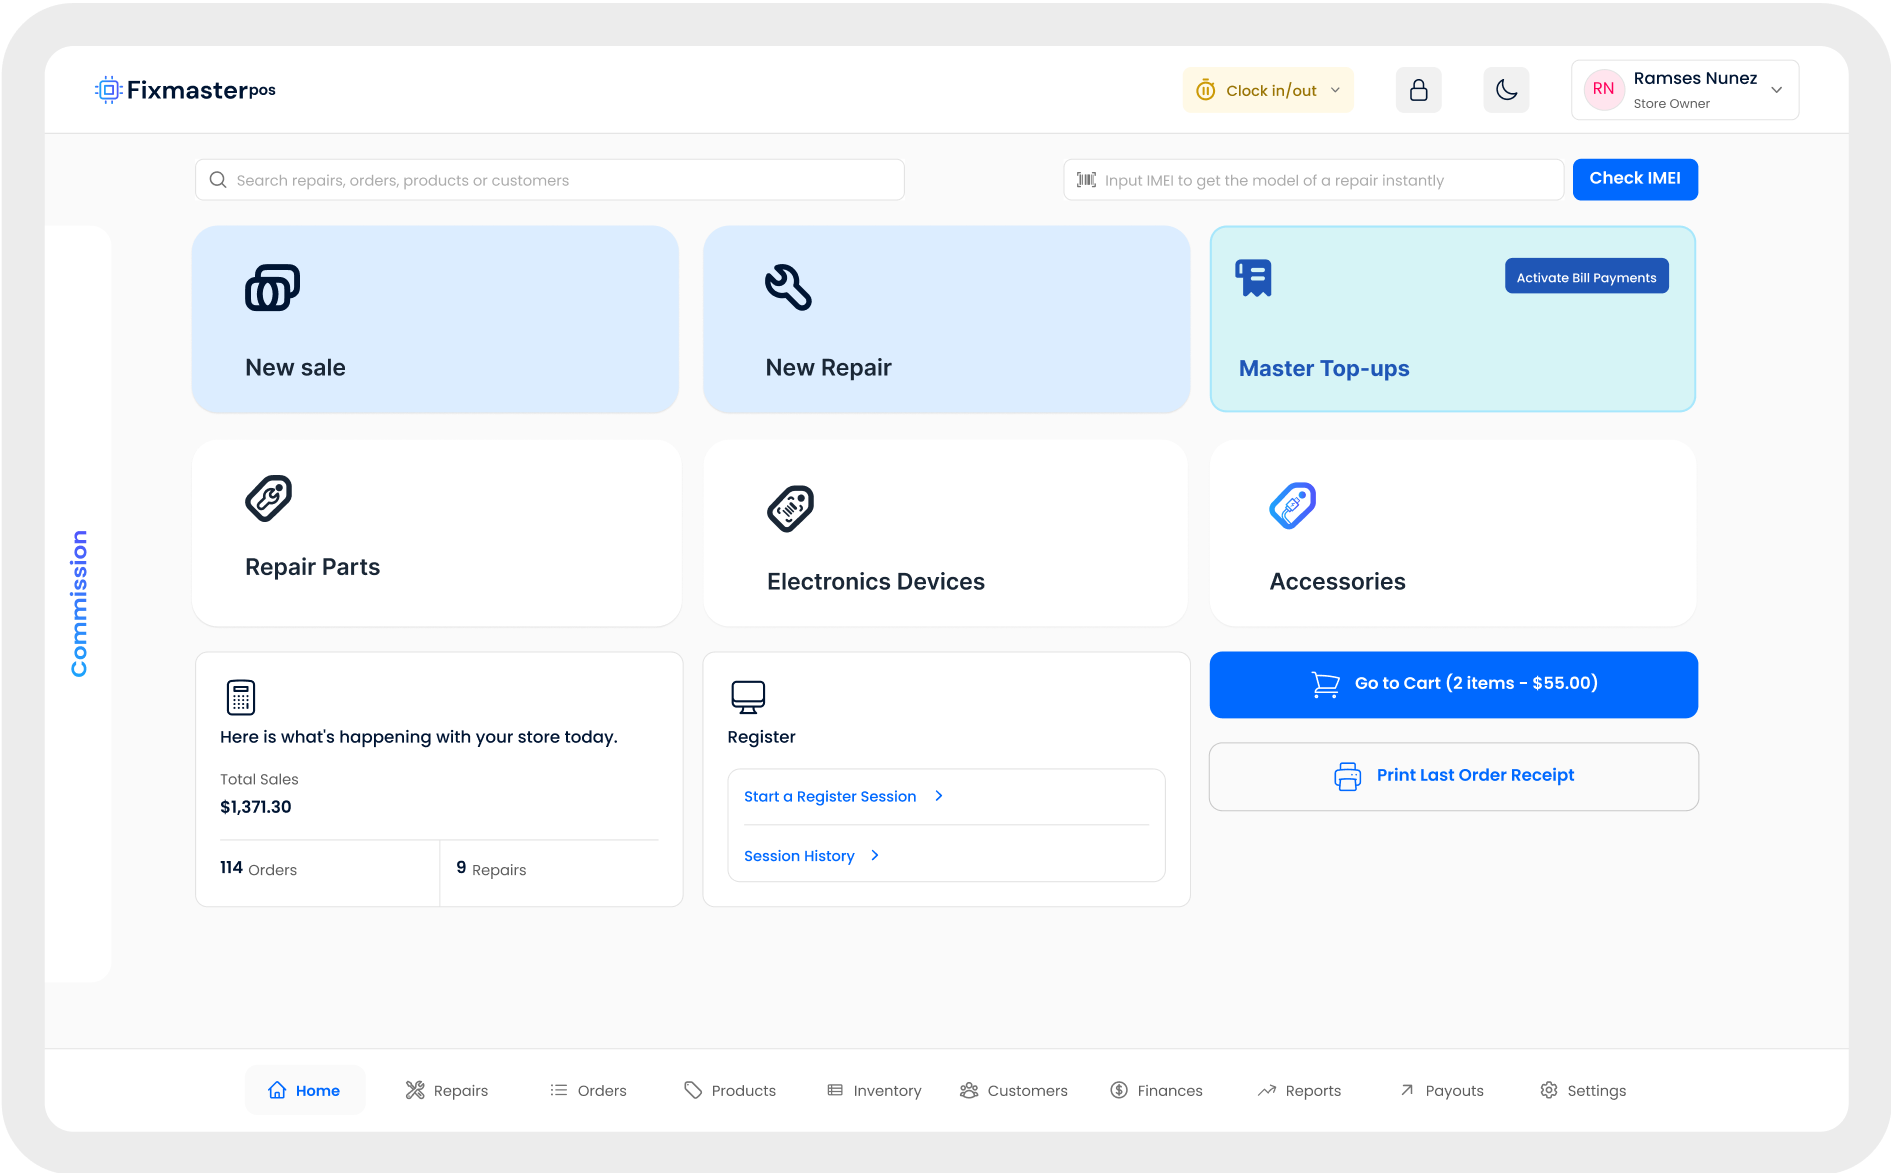Screen dimensions: 1891x1173
Task: Open the Clock in/out dropdown
Action: point(1268,91)
